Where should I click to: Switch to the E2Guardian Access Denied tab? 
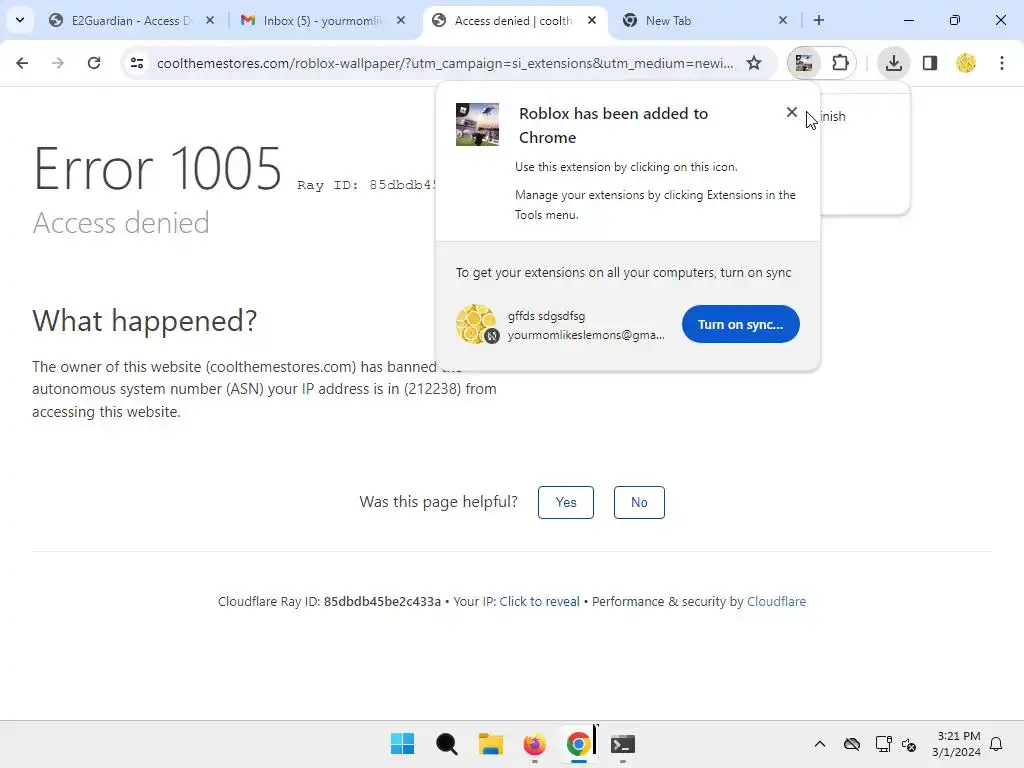point(132,20)
